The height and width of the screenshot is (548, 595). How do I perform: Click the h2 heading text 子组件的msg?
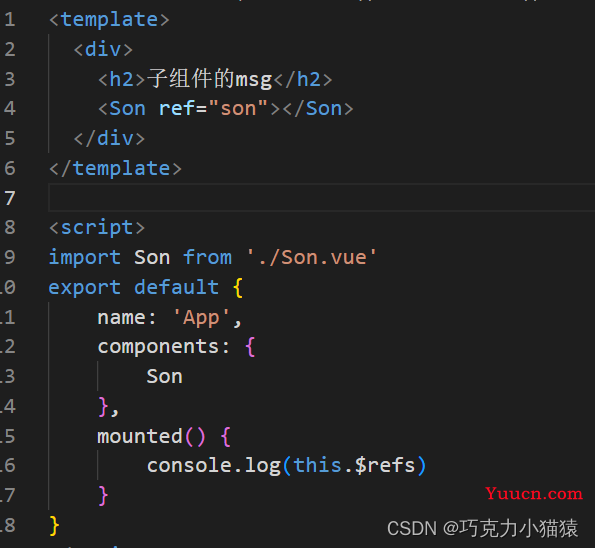pyautogui.click(x=209, y=79)
